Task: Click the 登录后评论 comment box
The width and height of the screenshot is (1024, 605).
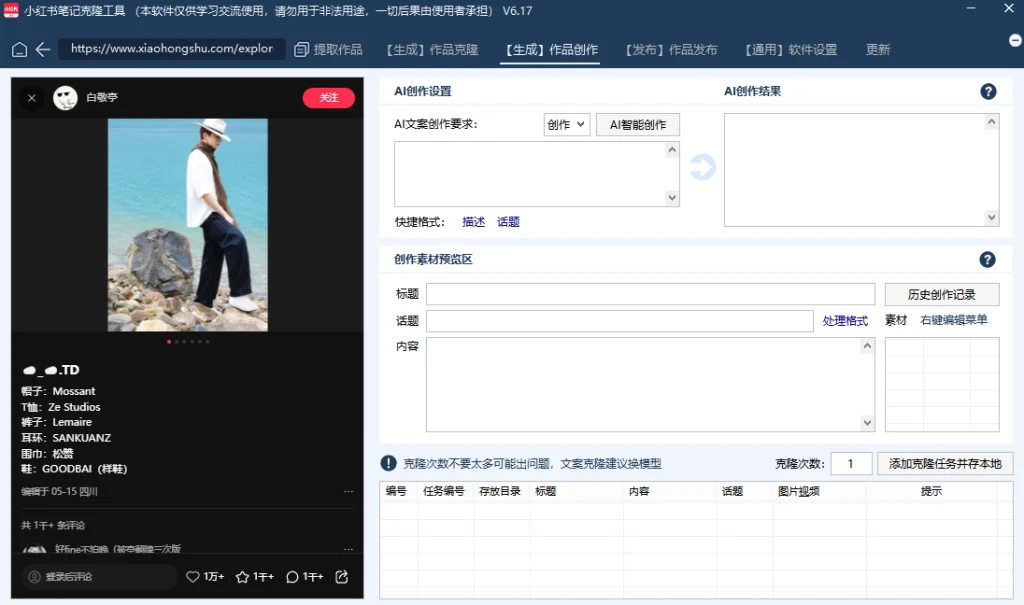Action: [99, 577]
